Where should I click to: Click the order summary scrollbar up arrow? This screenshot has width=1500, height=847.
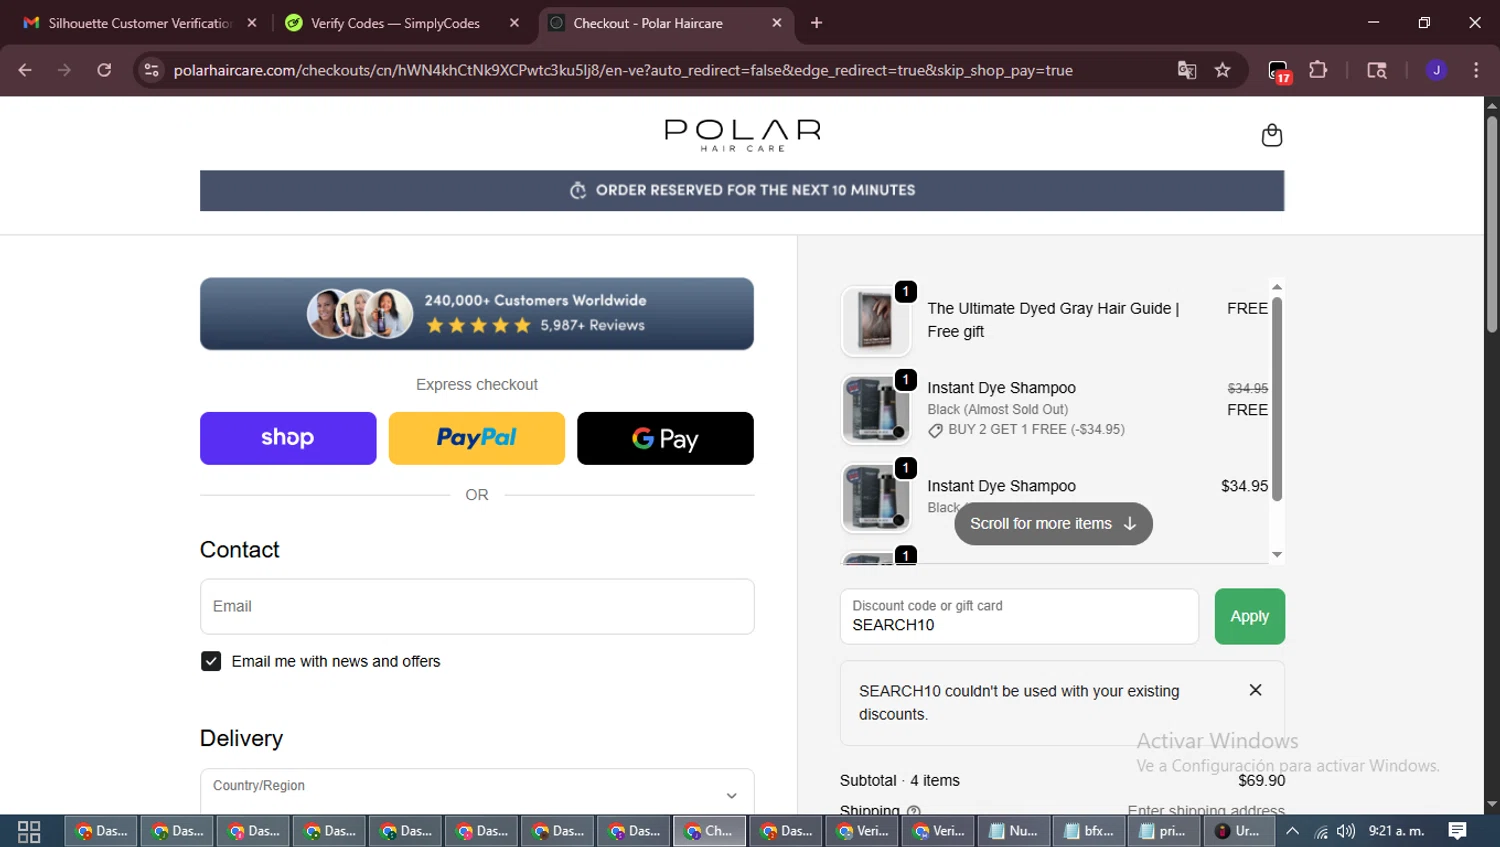pos(1277,287)
